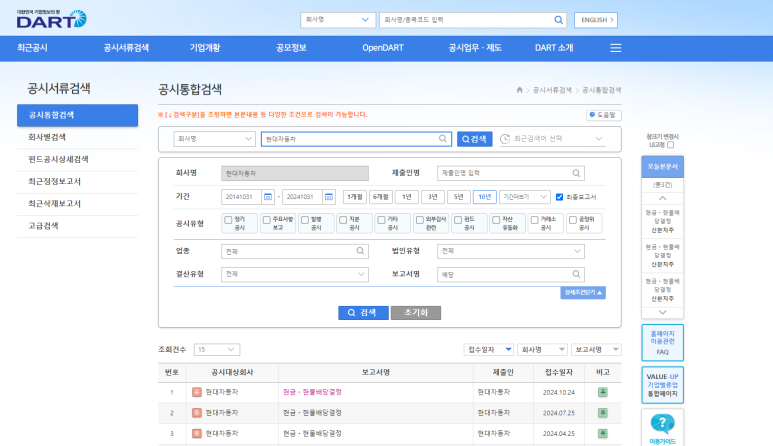The image size is (773, 446).
Task: Click the clock icon beside 최근검색어 선택
Action: 505,139
